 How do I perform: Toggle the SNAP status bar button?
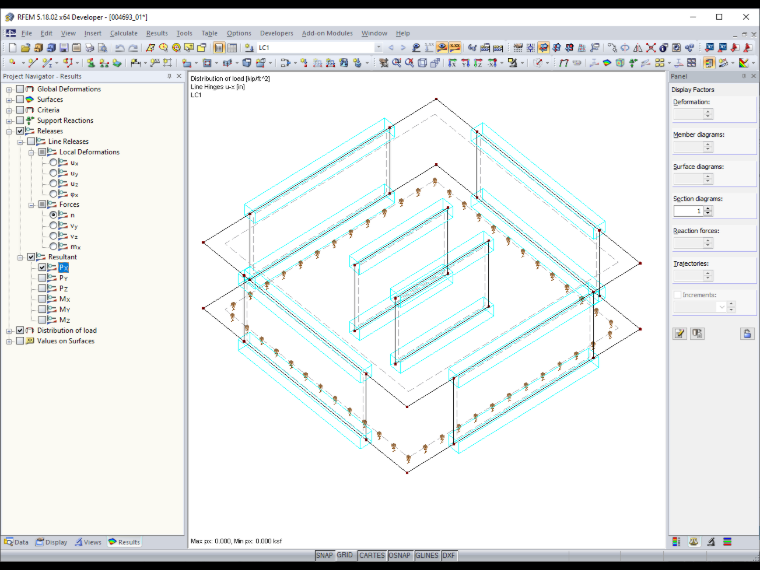point(324,555)
